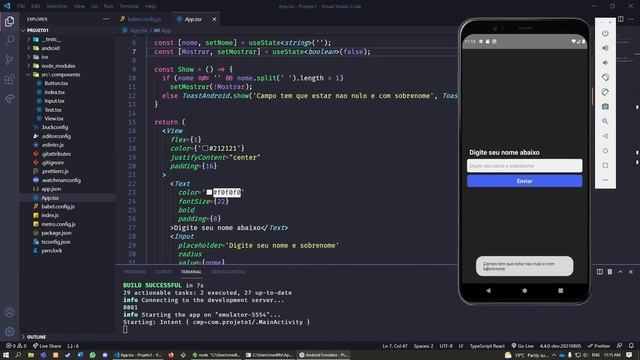
Task: Open the Extensions view
Action: tap(9, 79)
